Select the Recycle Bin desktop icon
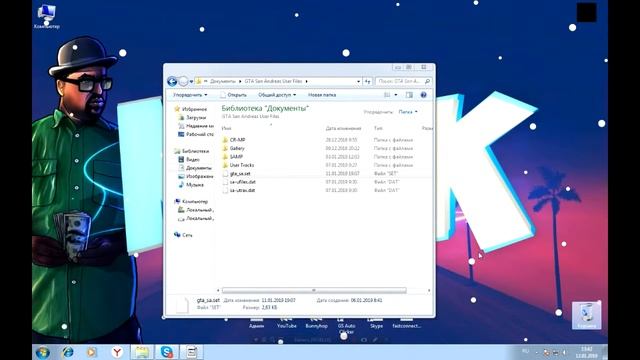This screenshot has width=640, height=360. point(587,316)
